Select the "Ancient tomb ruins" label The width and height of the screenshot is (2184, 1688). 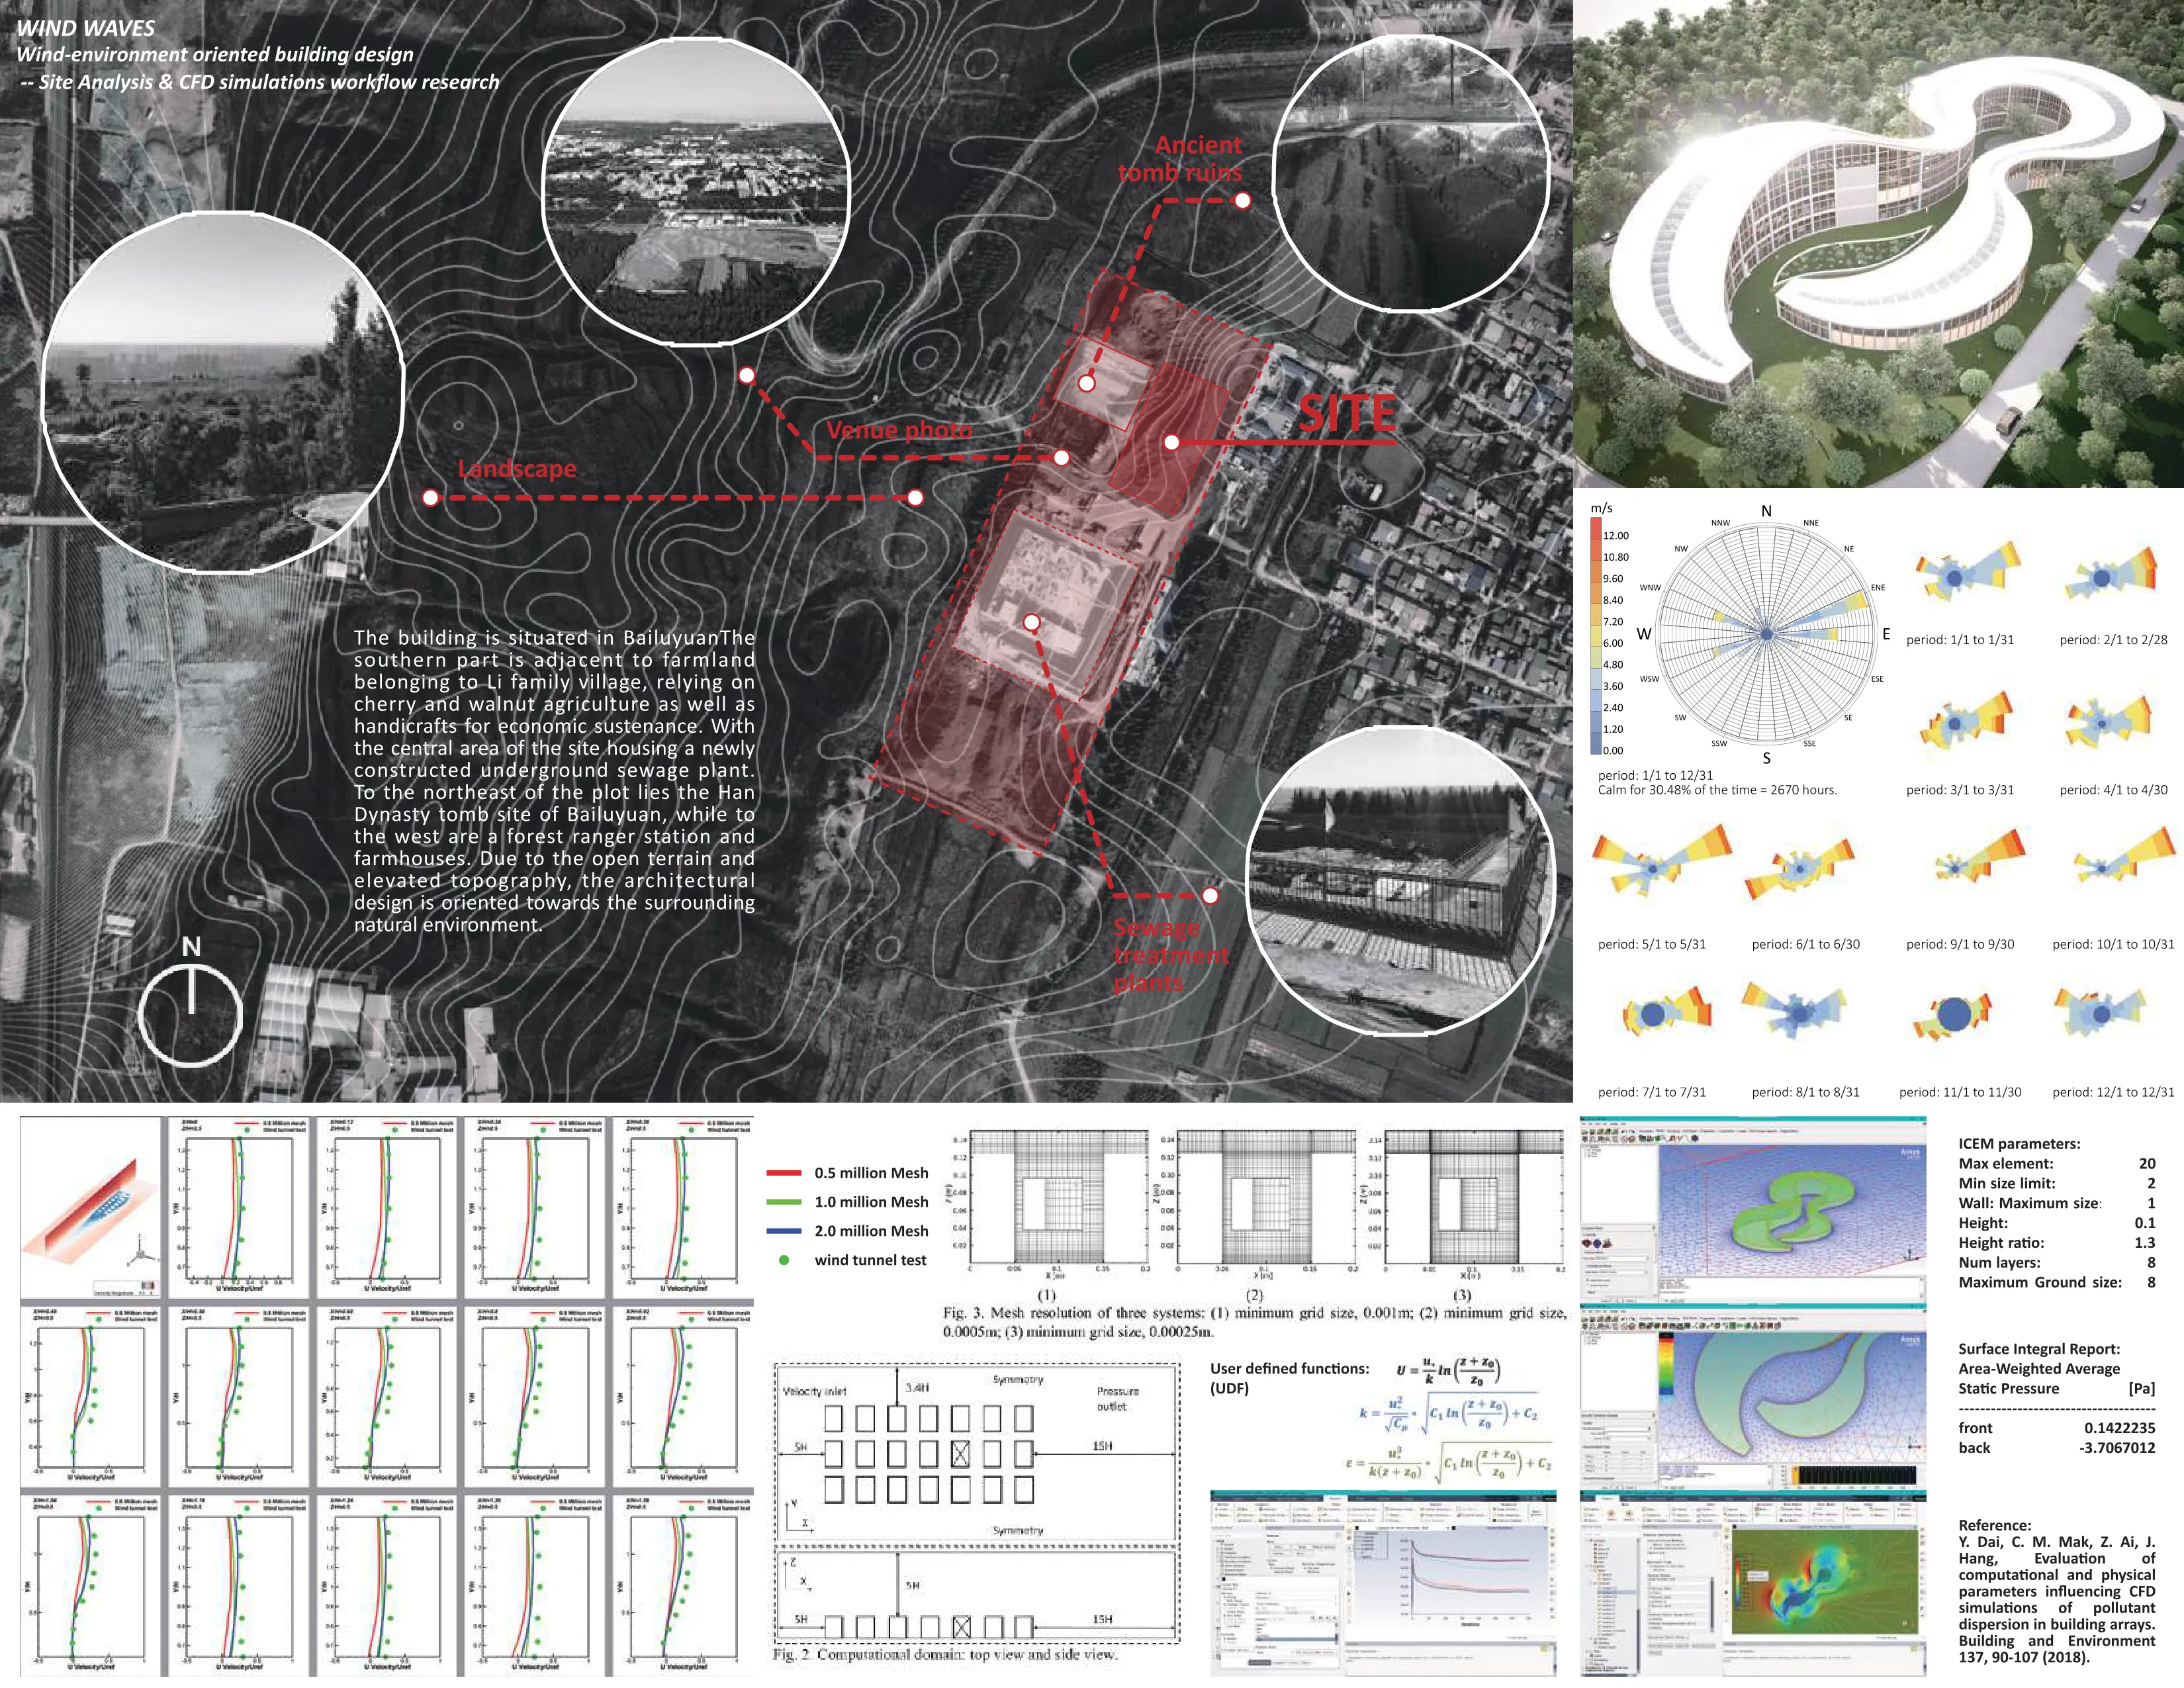tap(1180, 158)
